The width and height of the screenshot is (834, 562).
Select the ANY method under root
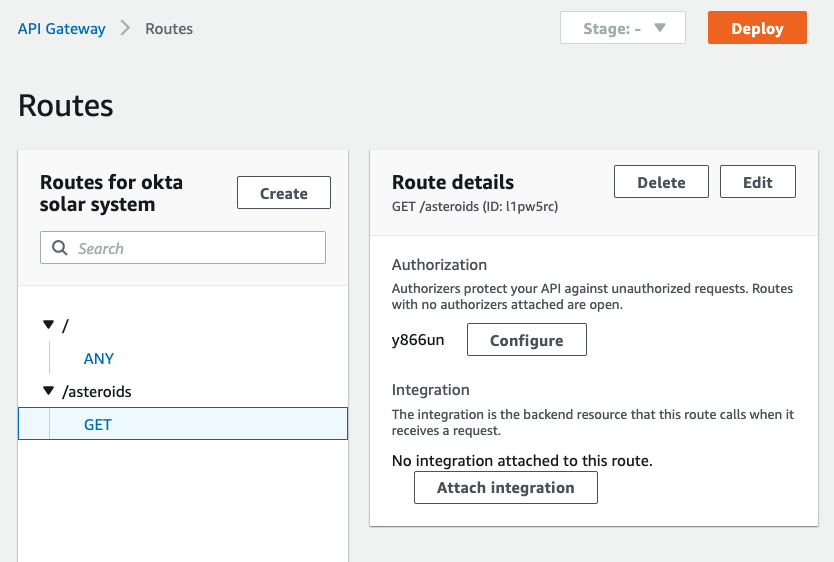tap(98, 359)
